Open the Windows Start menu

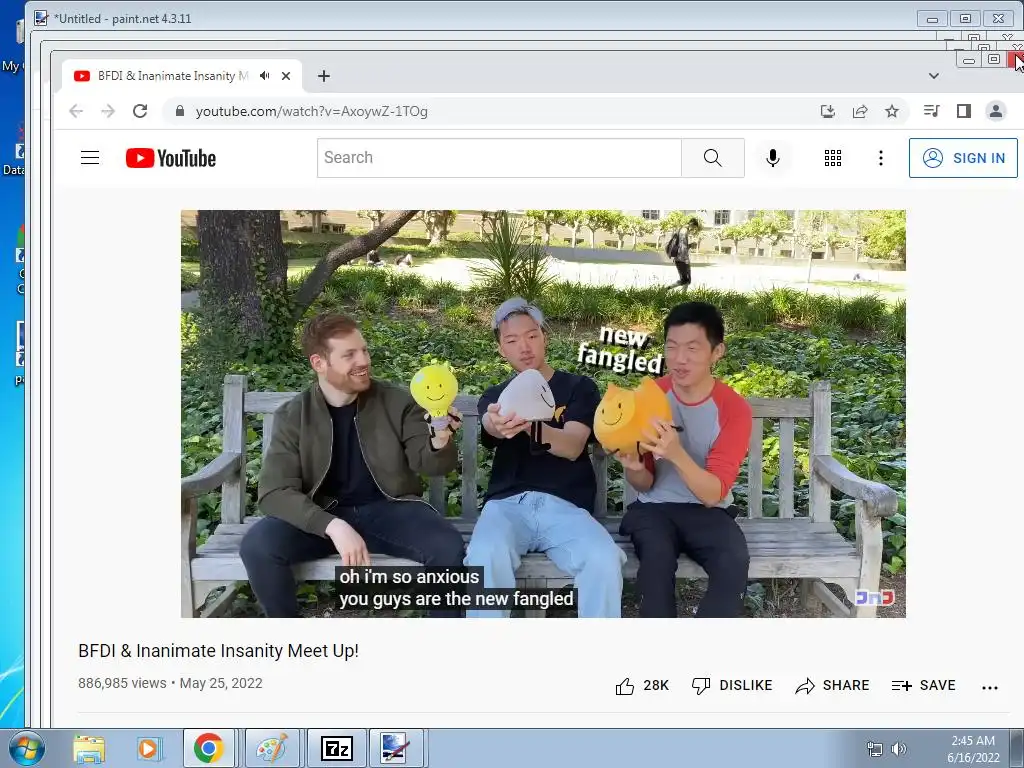point(27,748)
